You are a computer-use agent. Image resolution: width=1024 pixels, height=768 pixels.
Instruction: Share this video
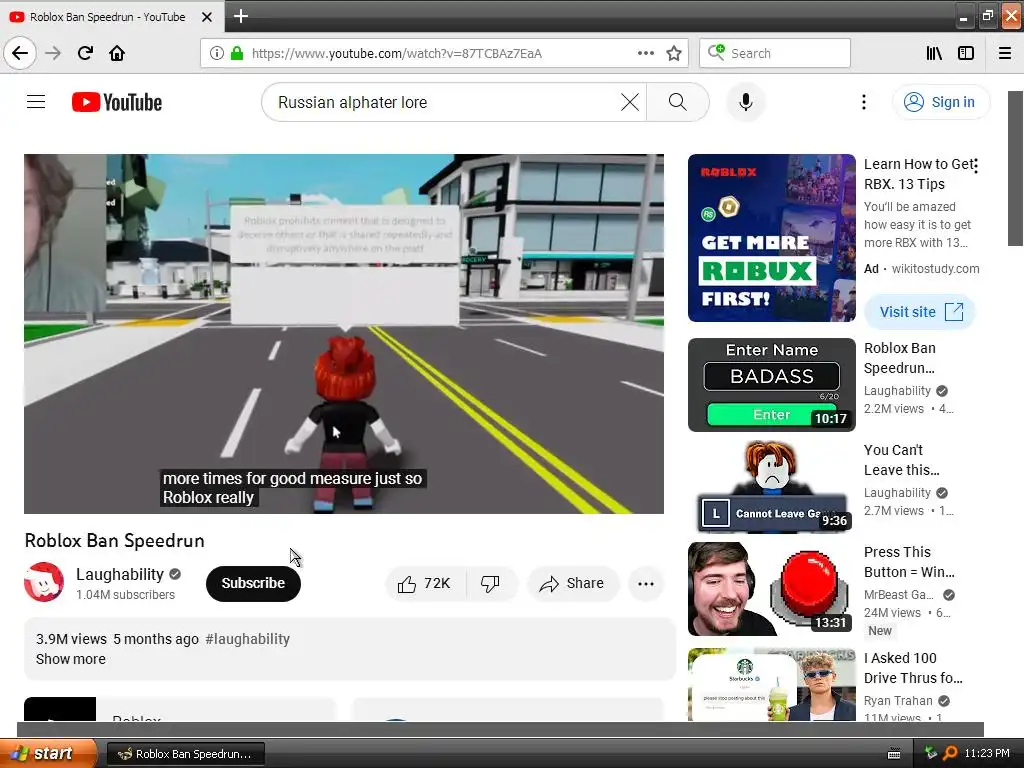point(572,583)
